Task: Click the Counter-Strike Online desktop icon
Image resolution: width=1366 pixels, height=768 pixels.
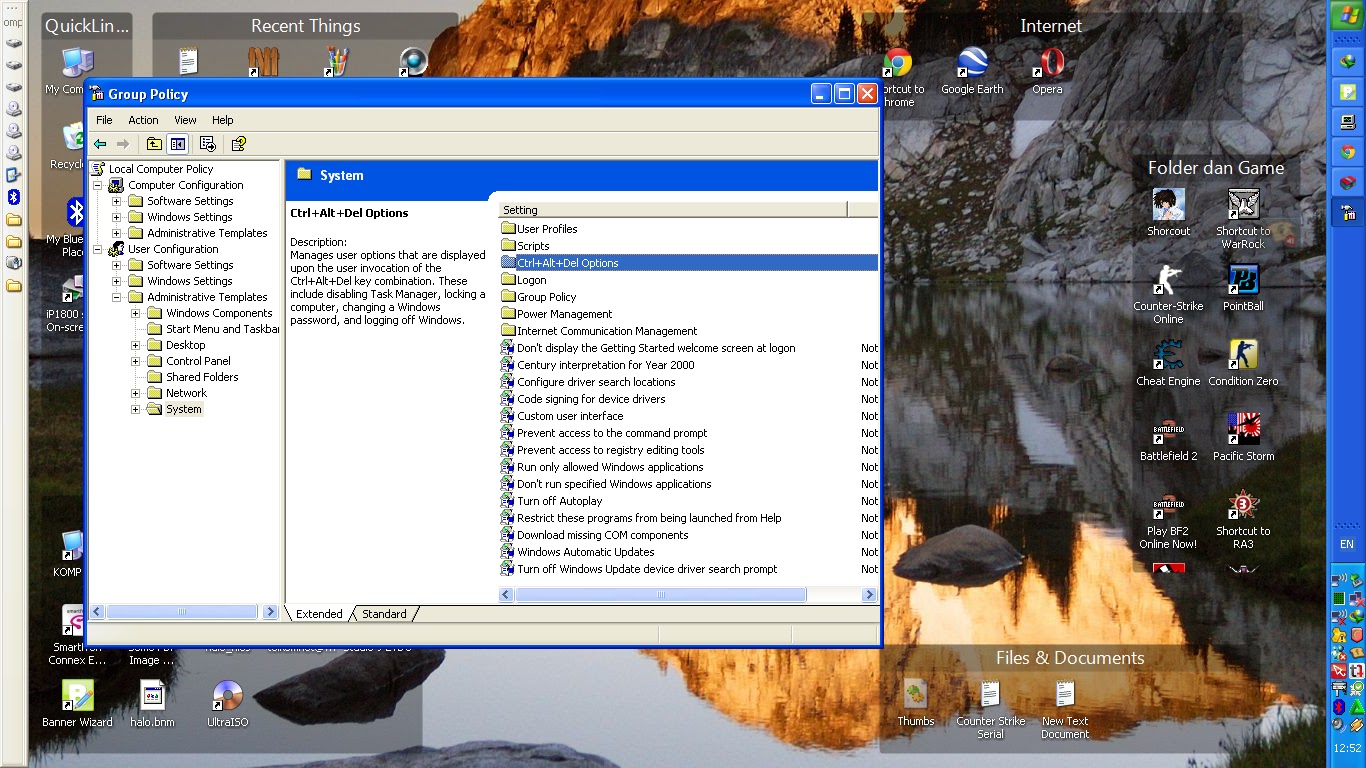Action: click(x=1168, y=295)
